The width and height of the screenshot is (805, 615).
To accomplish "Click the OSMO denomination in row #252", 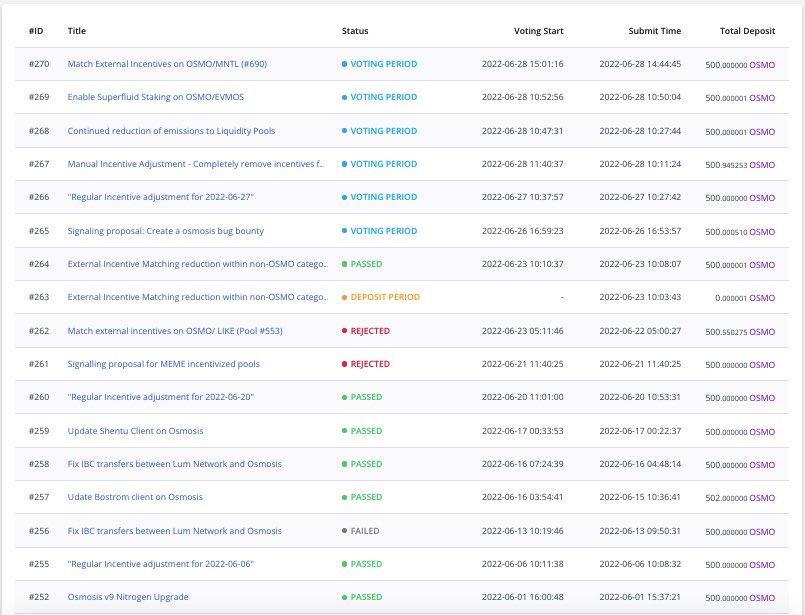I will (x=762, y=598).
